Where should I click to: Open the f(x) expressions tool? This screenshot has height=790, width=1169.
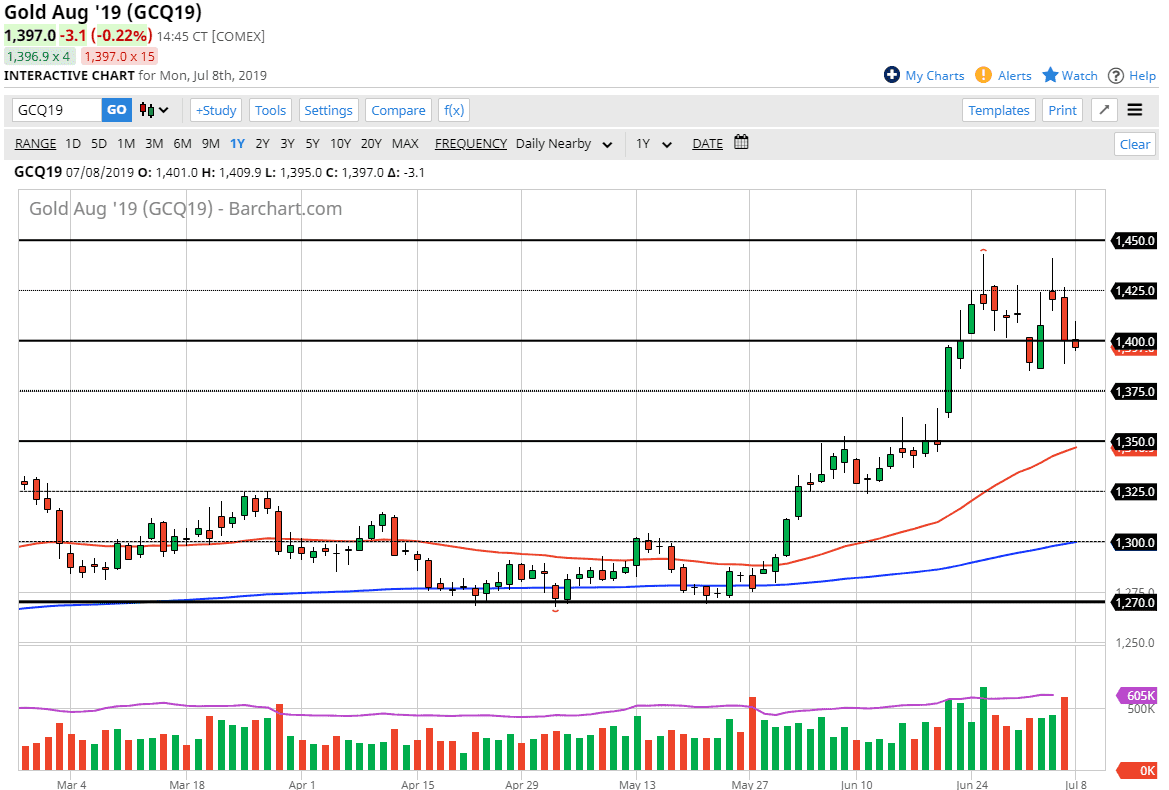tap(454, 110)
